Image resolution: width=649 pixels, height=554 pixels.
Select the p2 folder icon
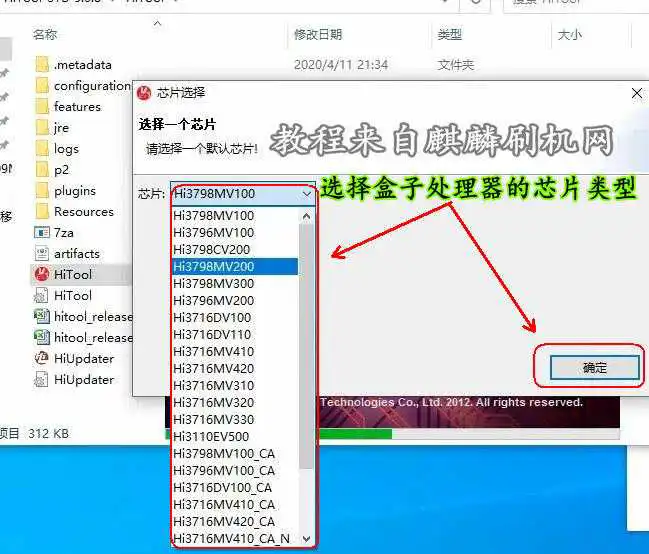pos(42,170)
